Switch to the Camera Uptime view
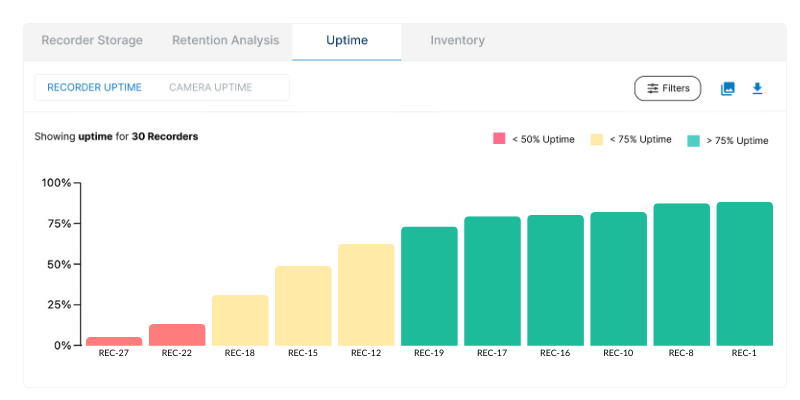The height and width of the screenshot is (400, 800). (x=210, y=87)
